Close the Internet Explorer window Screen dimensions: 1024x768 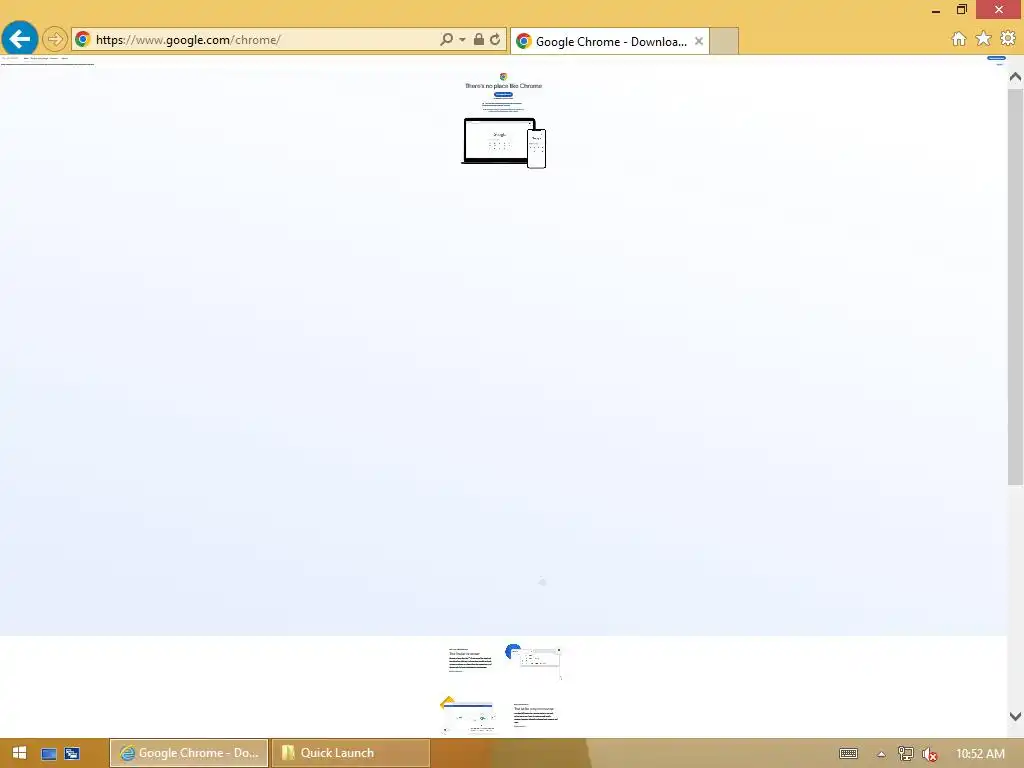pyautogui.click(x=999, y=9)
